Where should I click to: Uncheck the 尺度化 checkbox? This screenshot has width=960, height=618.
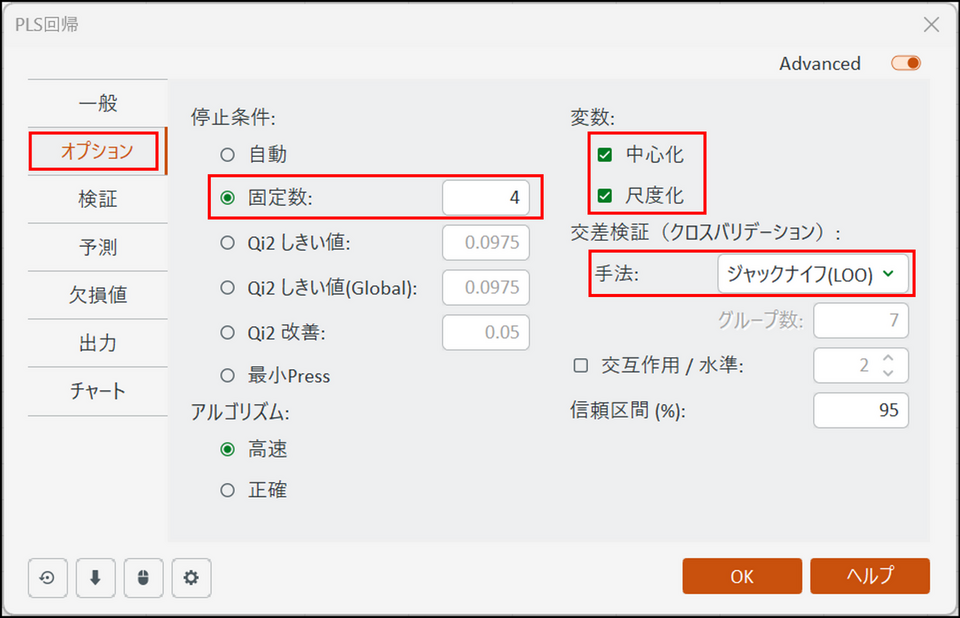coord(605,196)
